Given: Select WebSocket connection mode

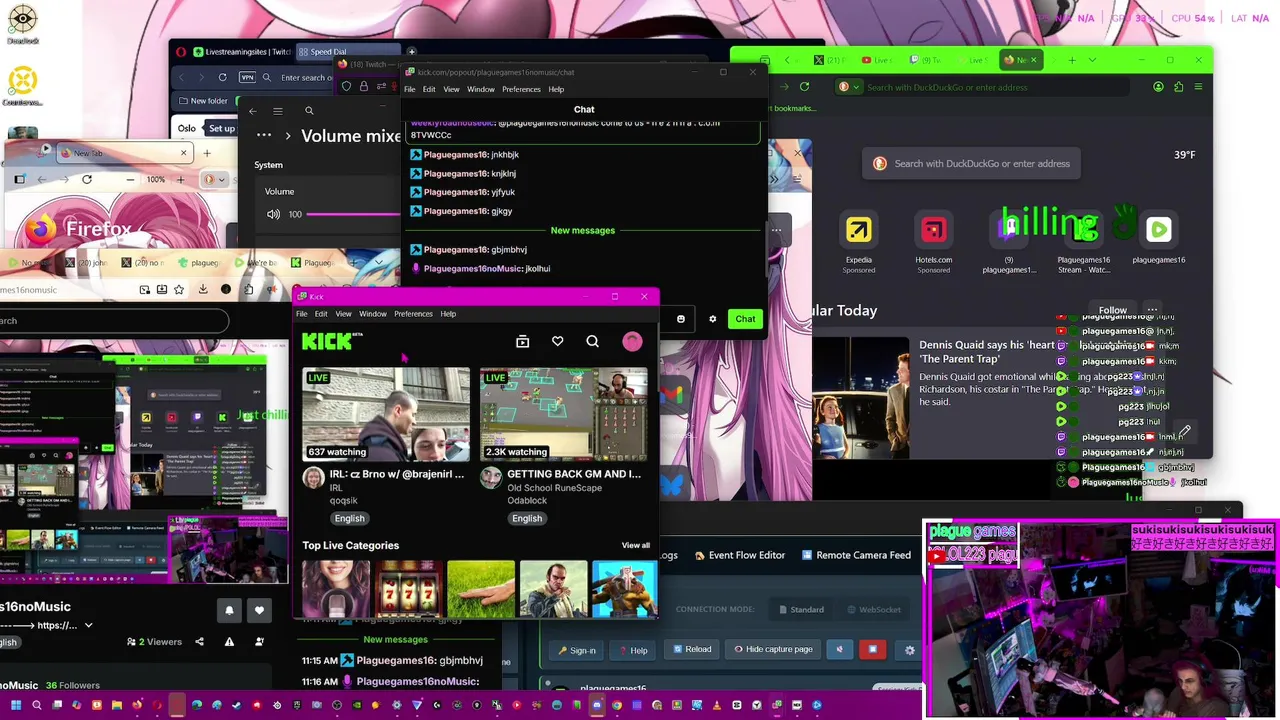Looking at the screenshot, I should [x=874, y=609].
